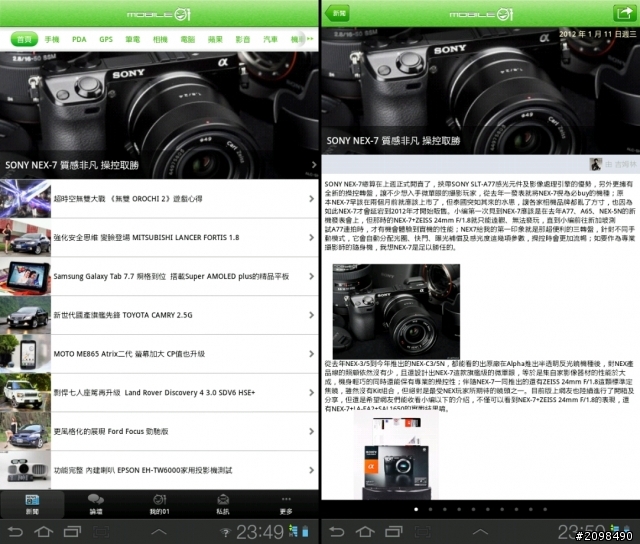The image size is (640, 544).
Task: Open the 論壇 forum tab in the bottom bar
Action: [96, 504]
